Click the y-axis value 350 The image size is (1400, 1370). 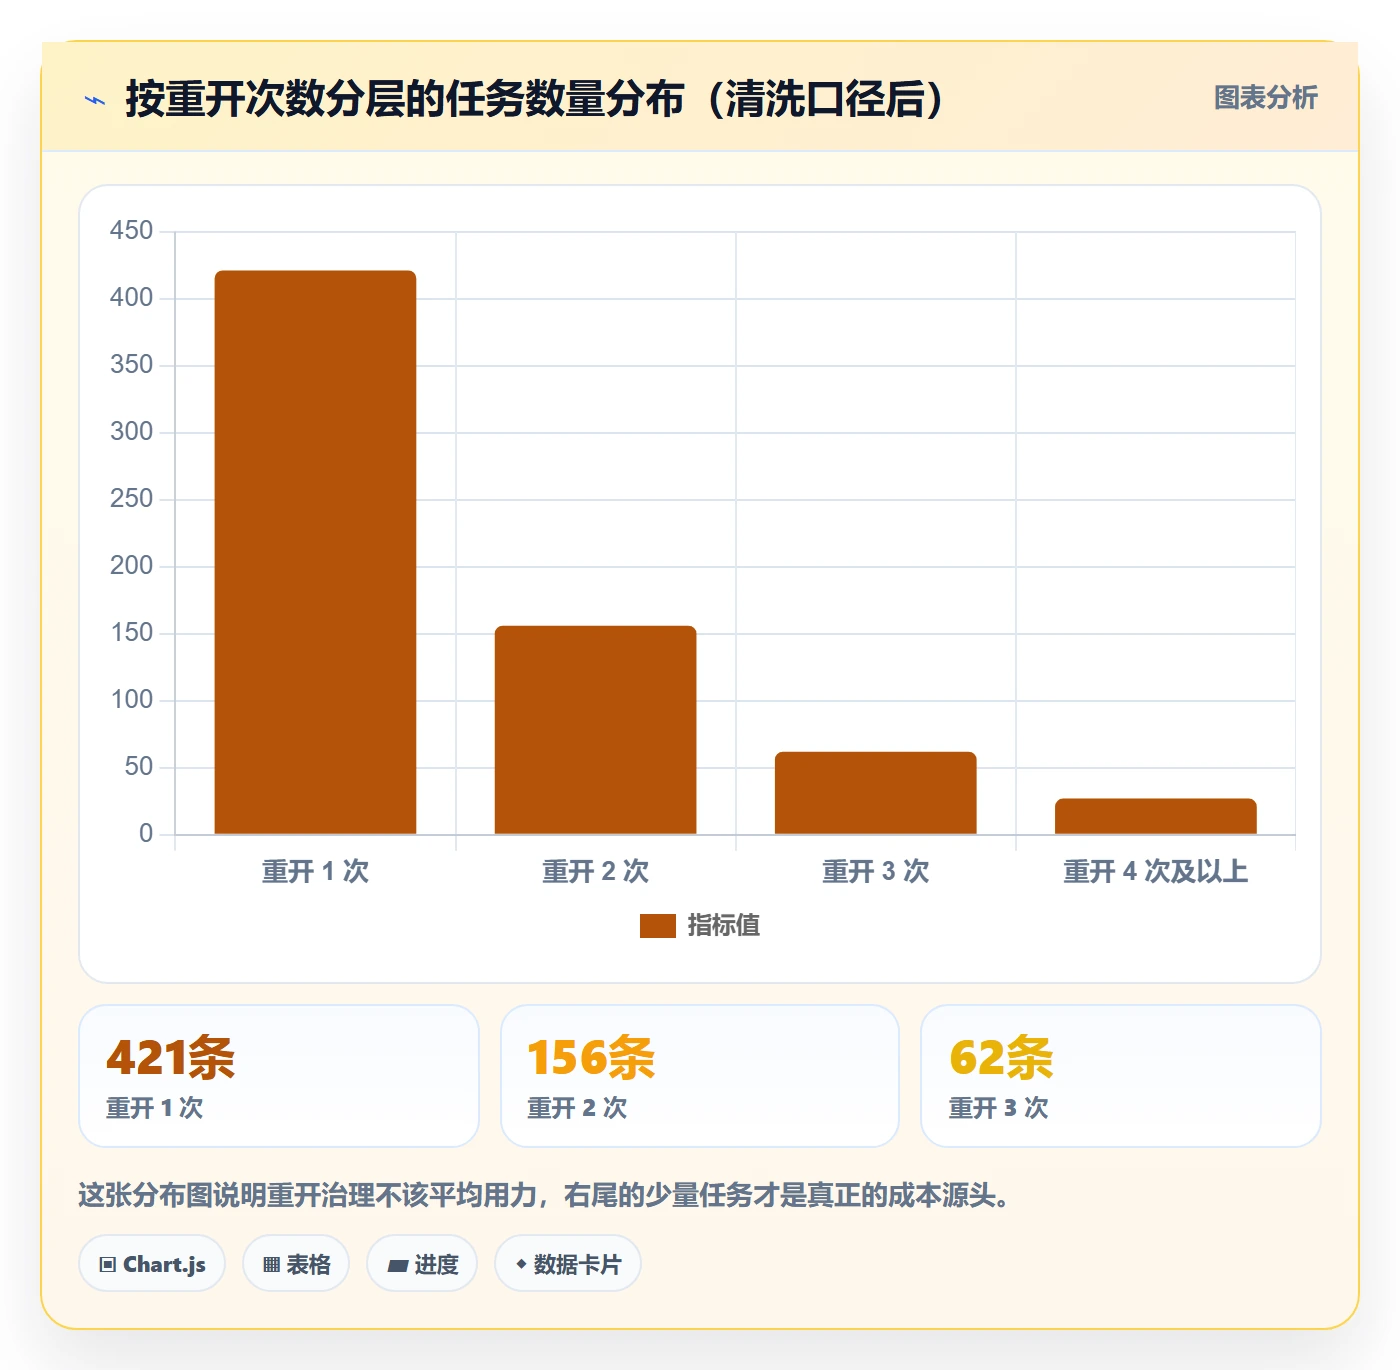pyautogui.click(x=131, y=365)
